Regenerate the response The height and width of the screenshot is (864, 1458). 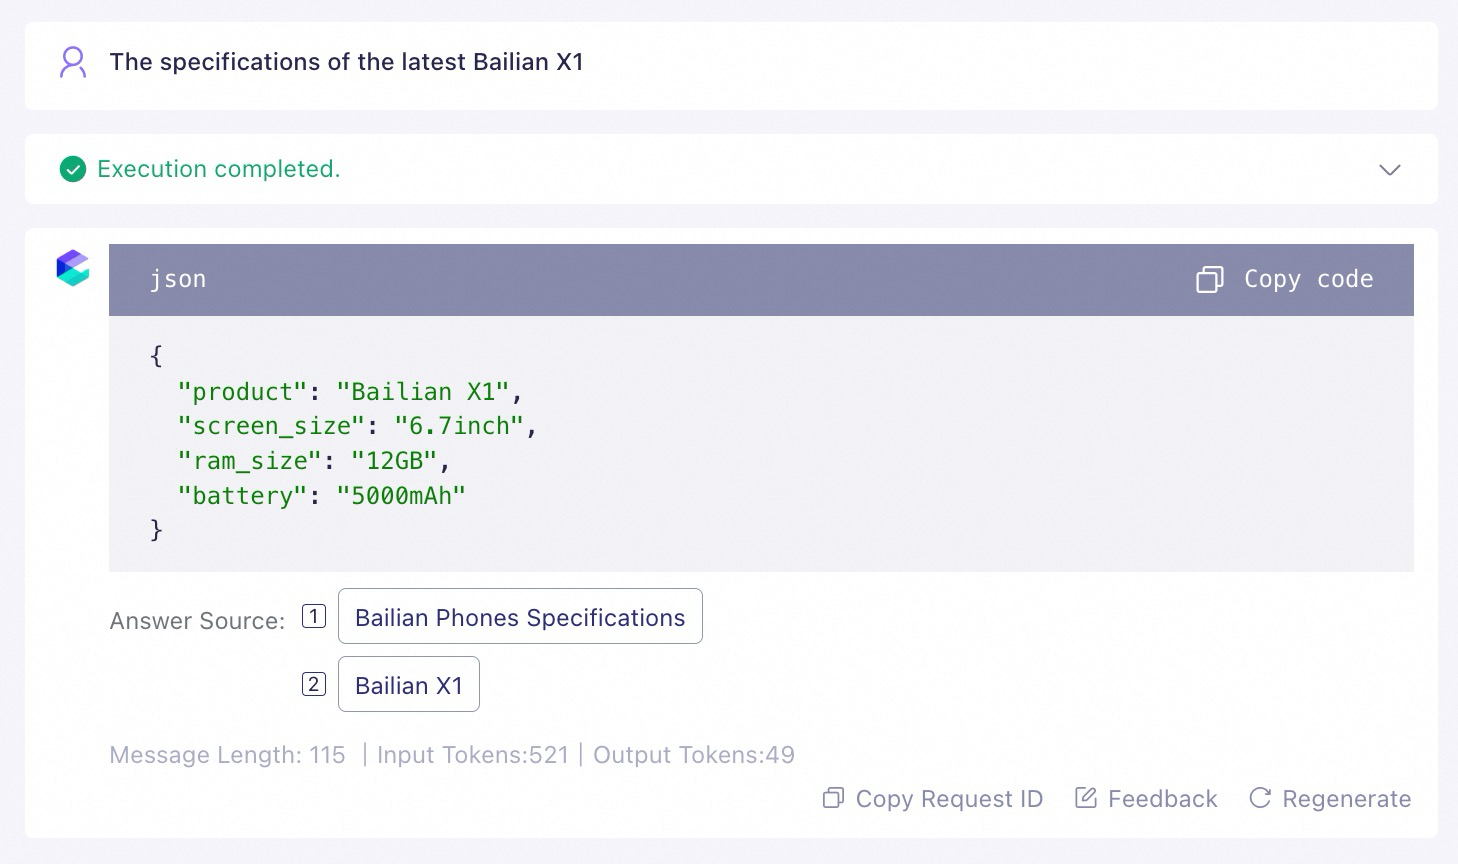click(1346, 799)
